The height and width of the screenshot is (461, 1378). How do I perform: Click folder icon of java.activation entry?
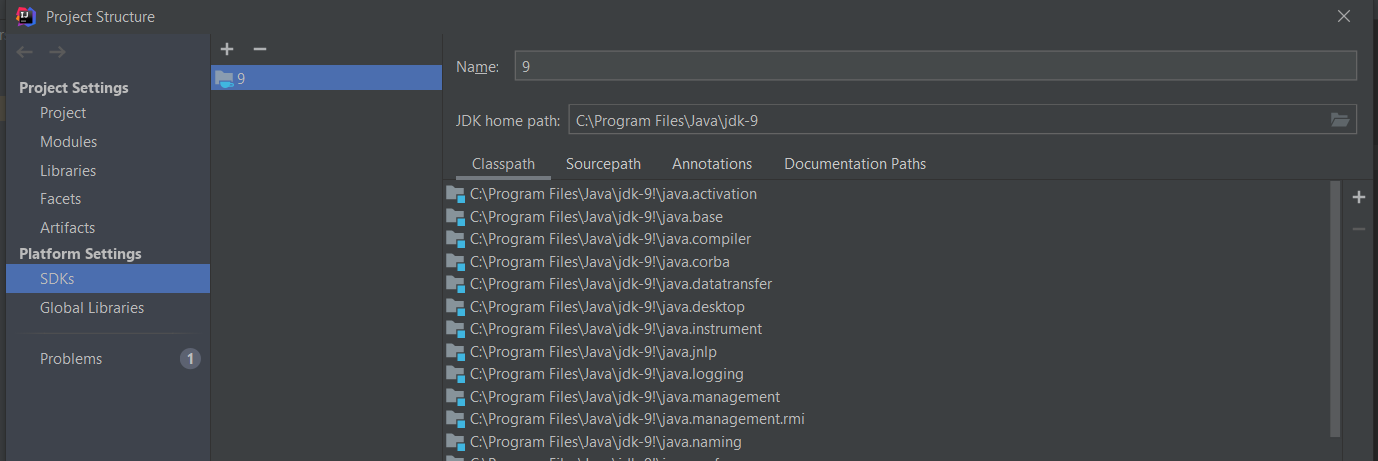[456, 194]
